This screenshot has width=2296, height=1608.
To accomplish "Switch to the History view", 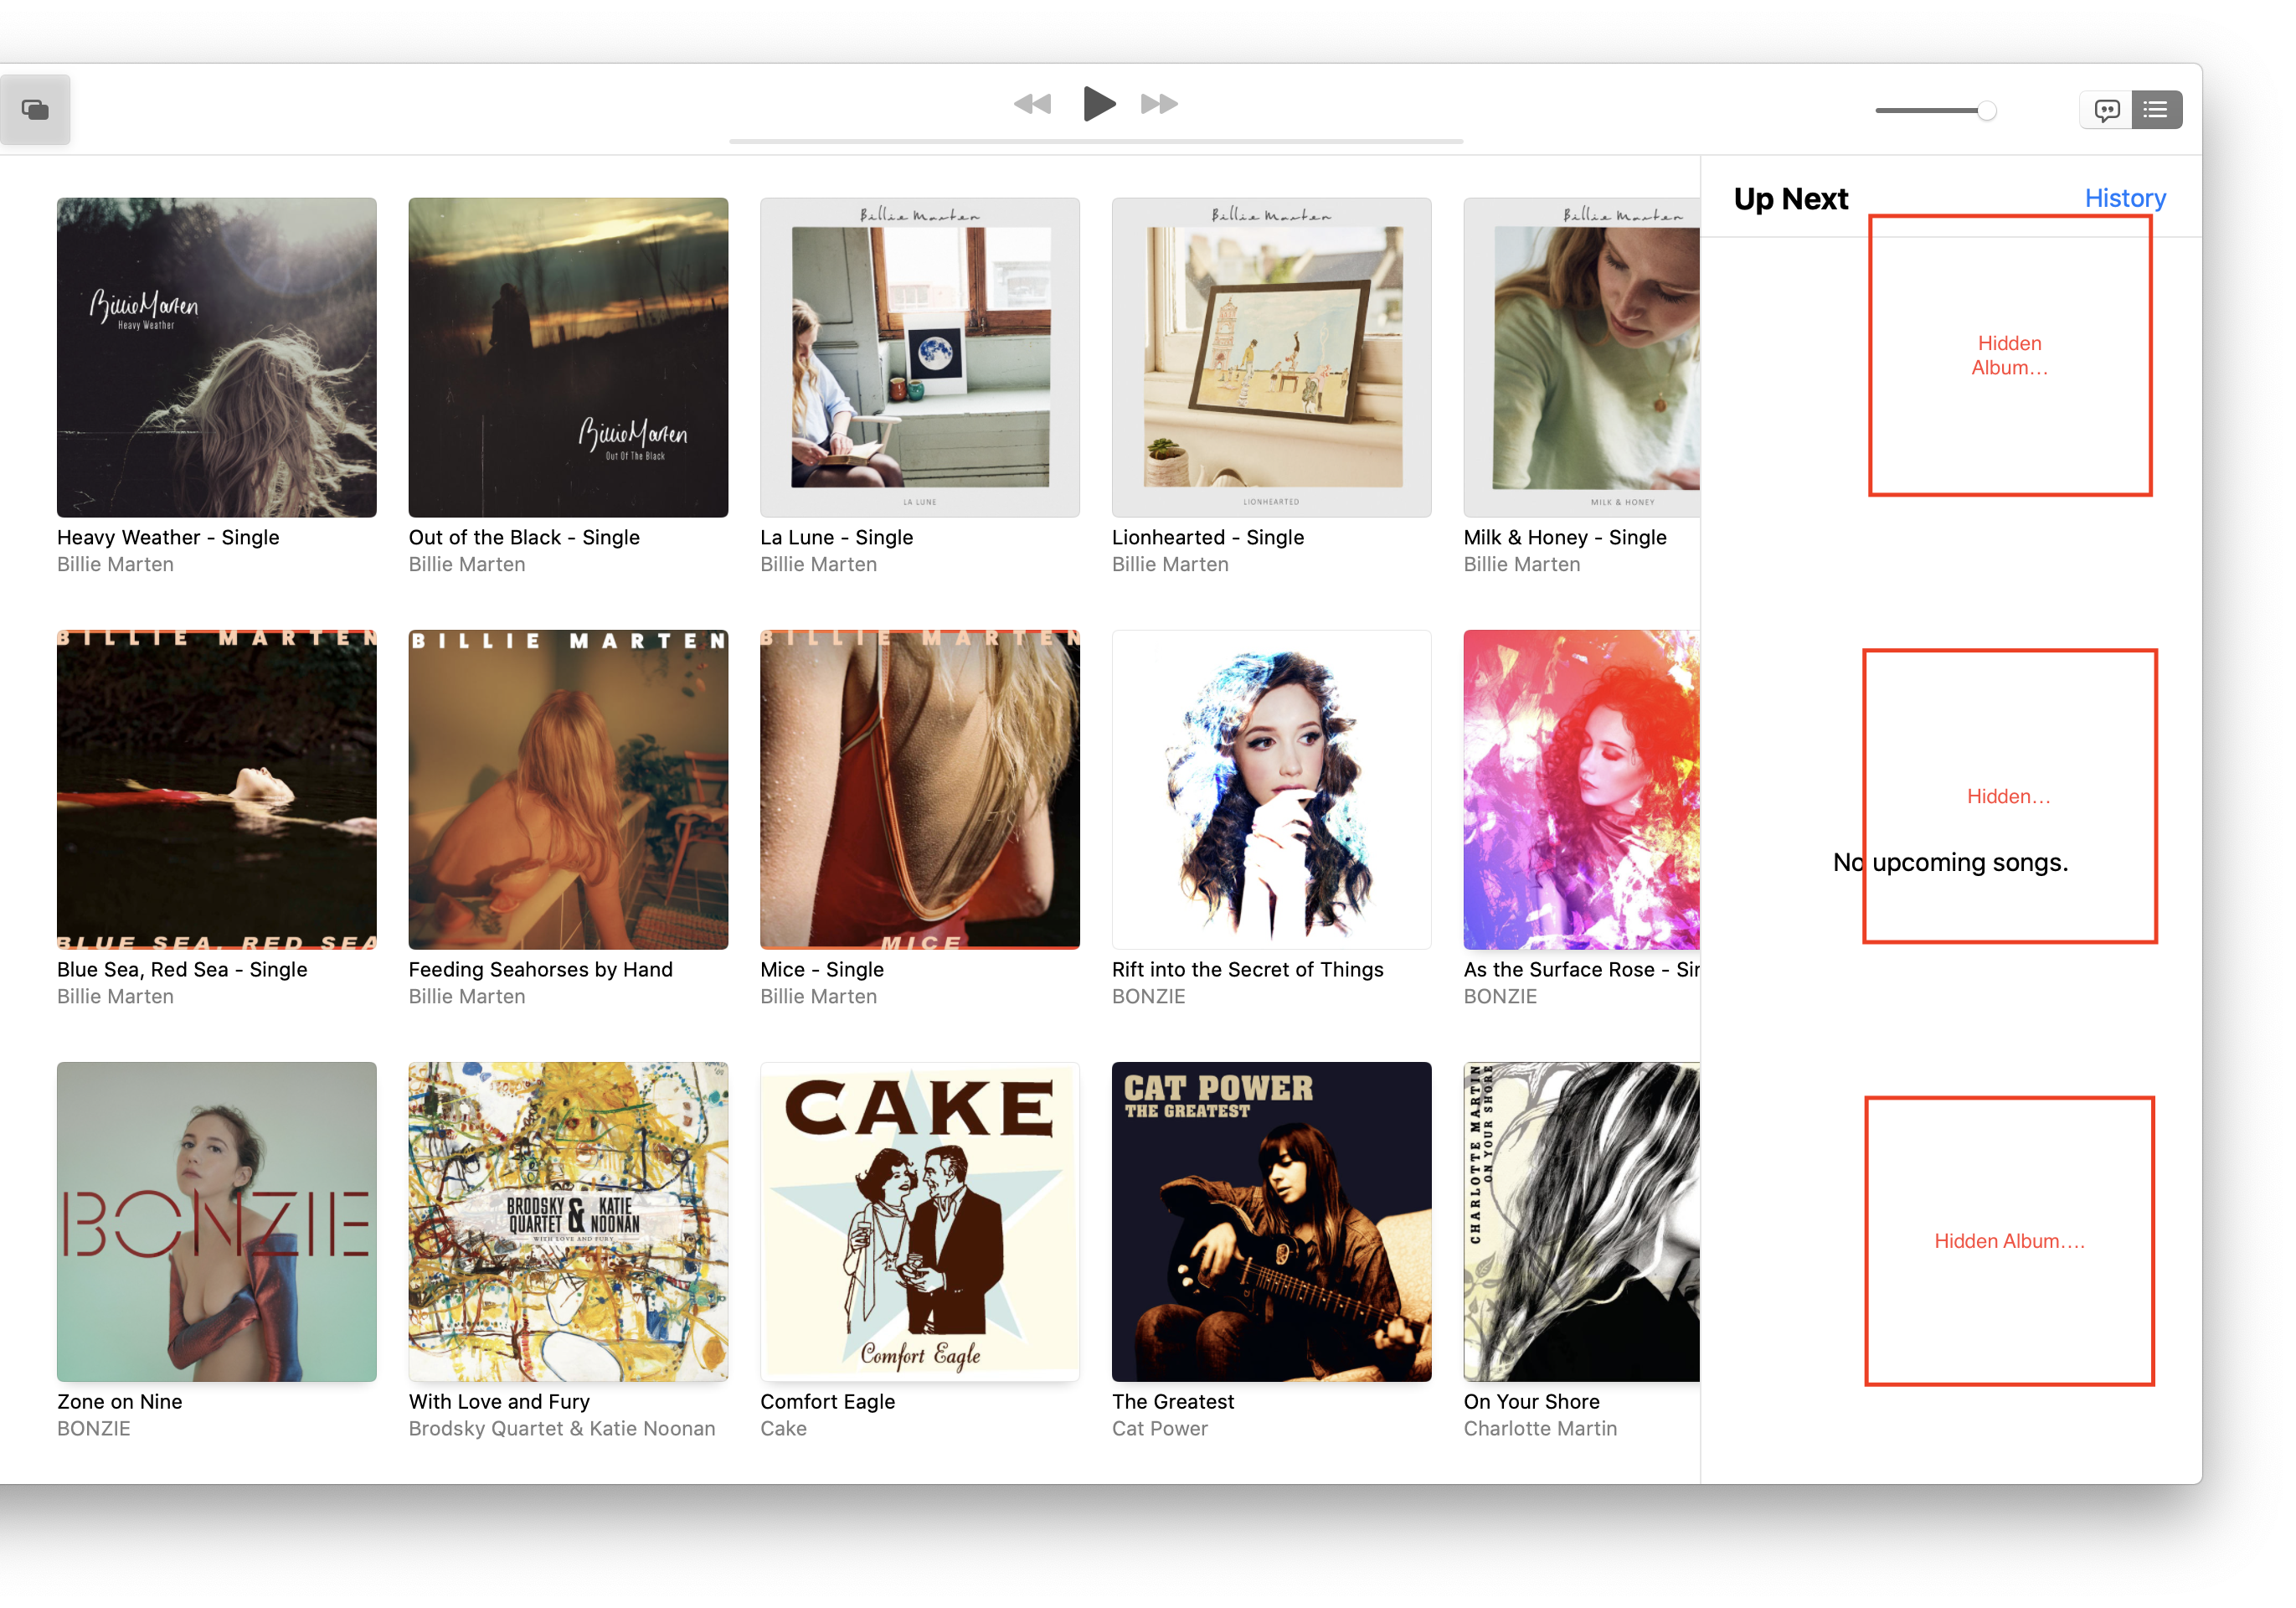I will [x=2125, y=198].
